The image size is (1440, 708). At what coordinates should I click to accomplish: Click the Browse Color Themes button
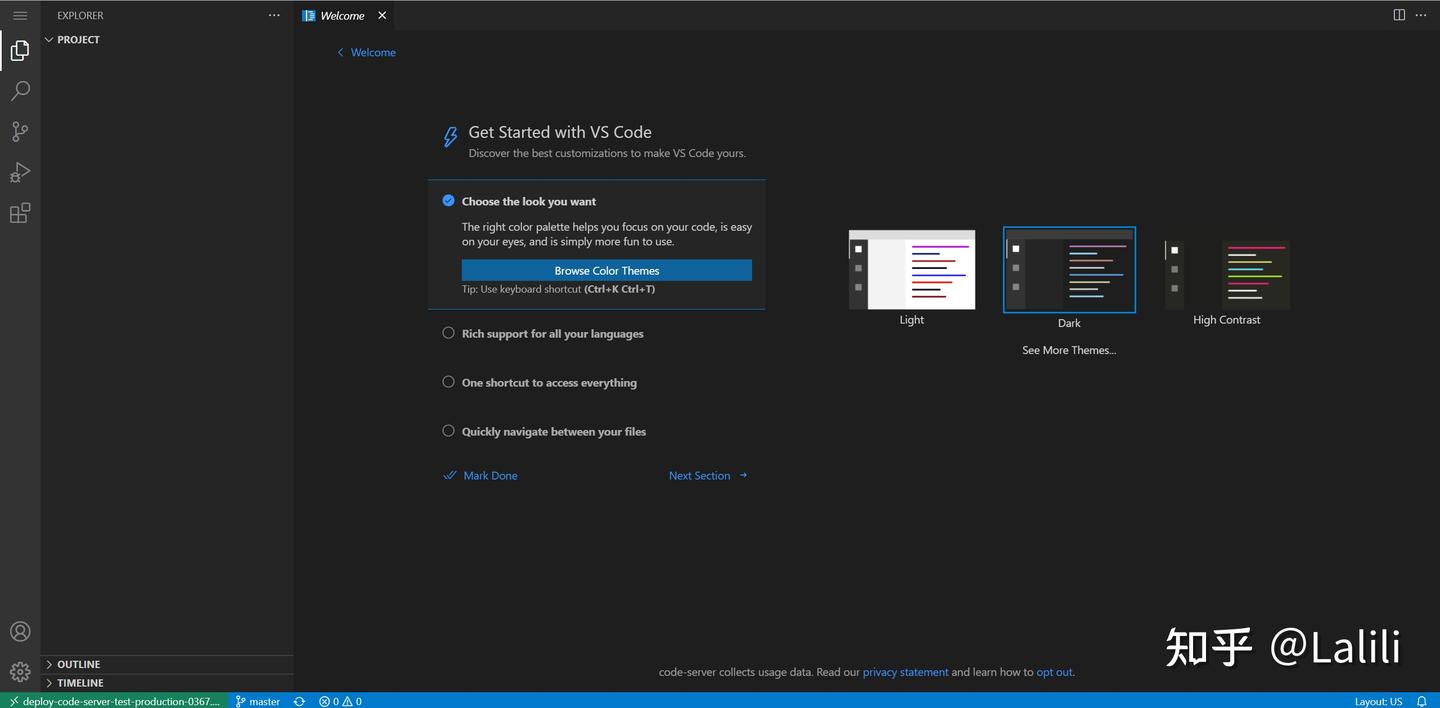click(x=606, y=271)
